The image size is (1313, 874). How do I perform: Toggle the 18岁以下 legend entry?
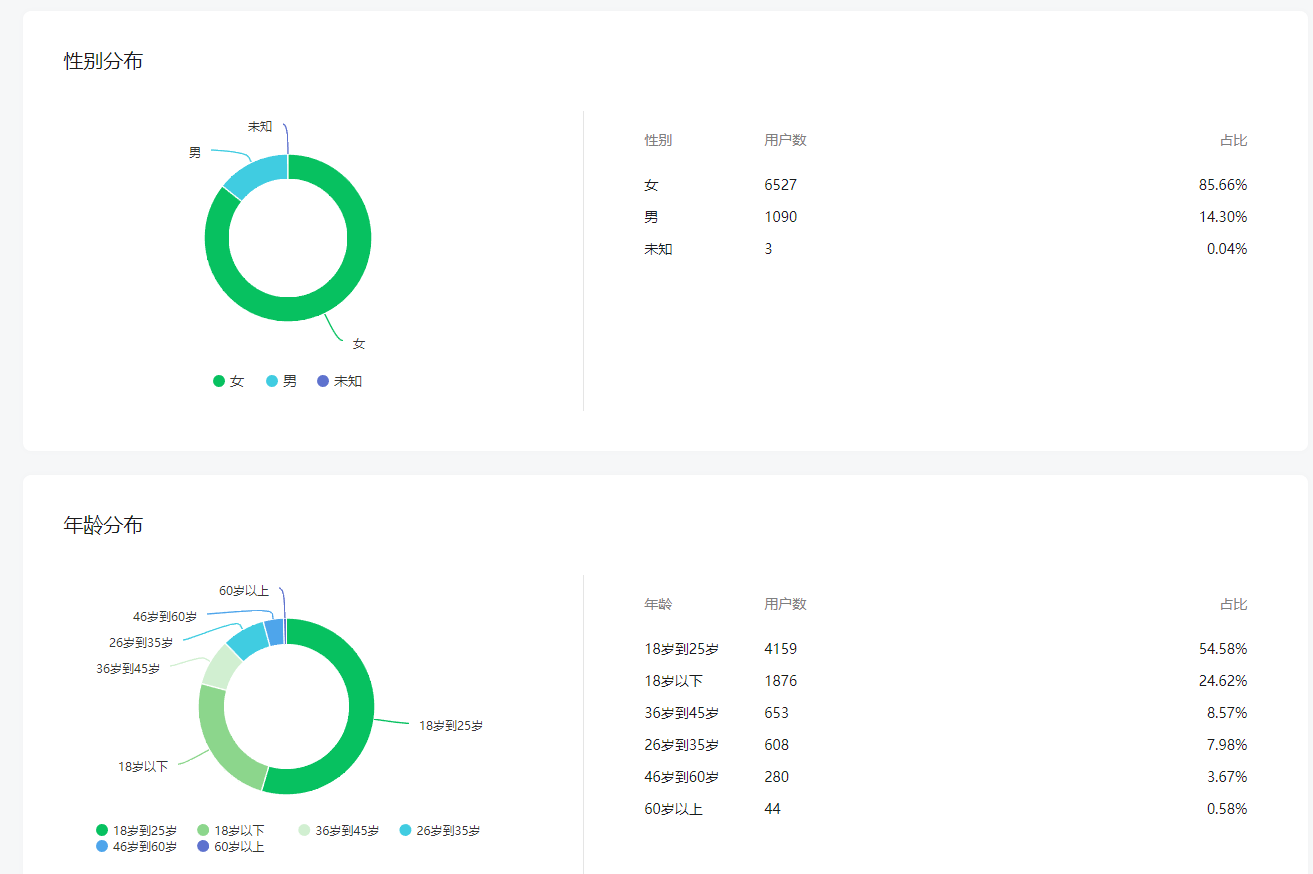click(231, 830)
